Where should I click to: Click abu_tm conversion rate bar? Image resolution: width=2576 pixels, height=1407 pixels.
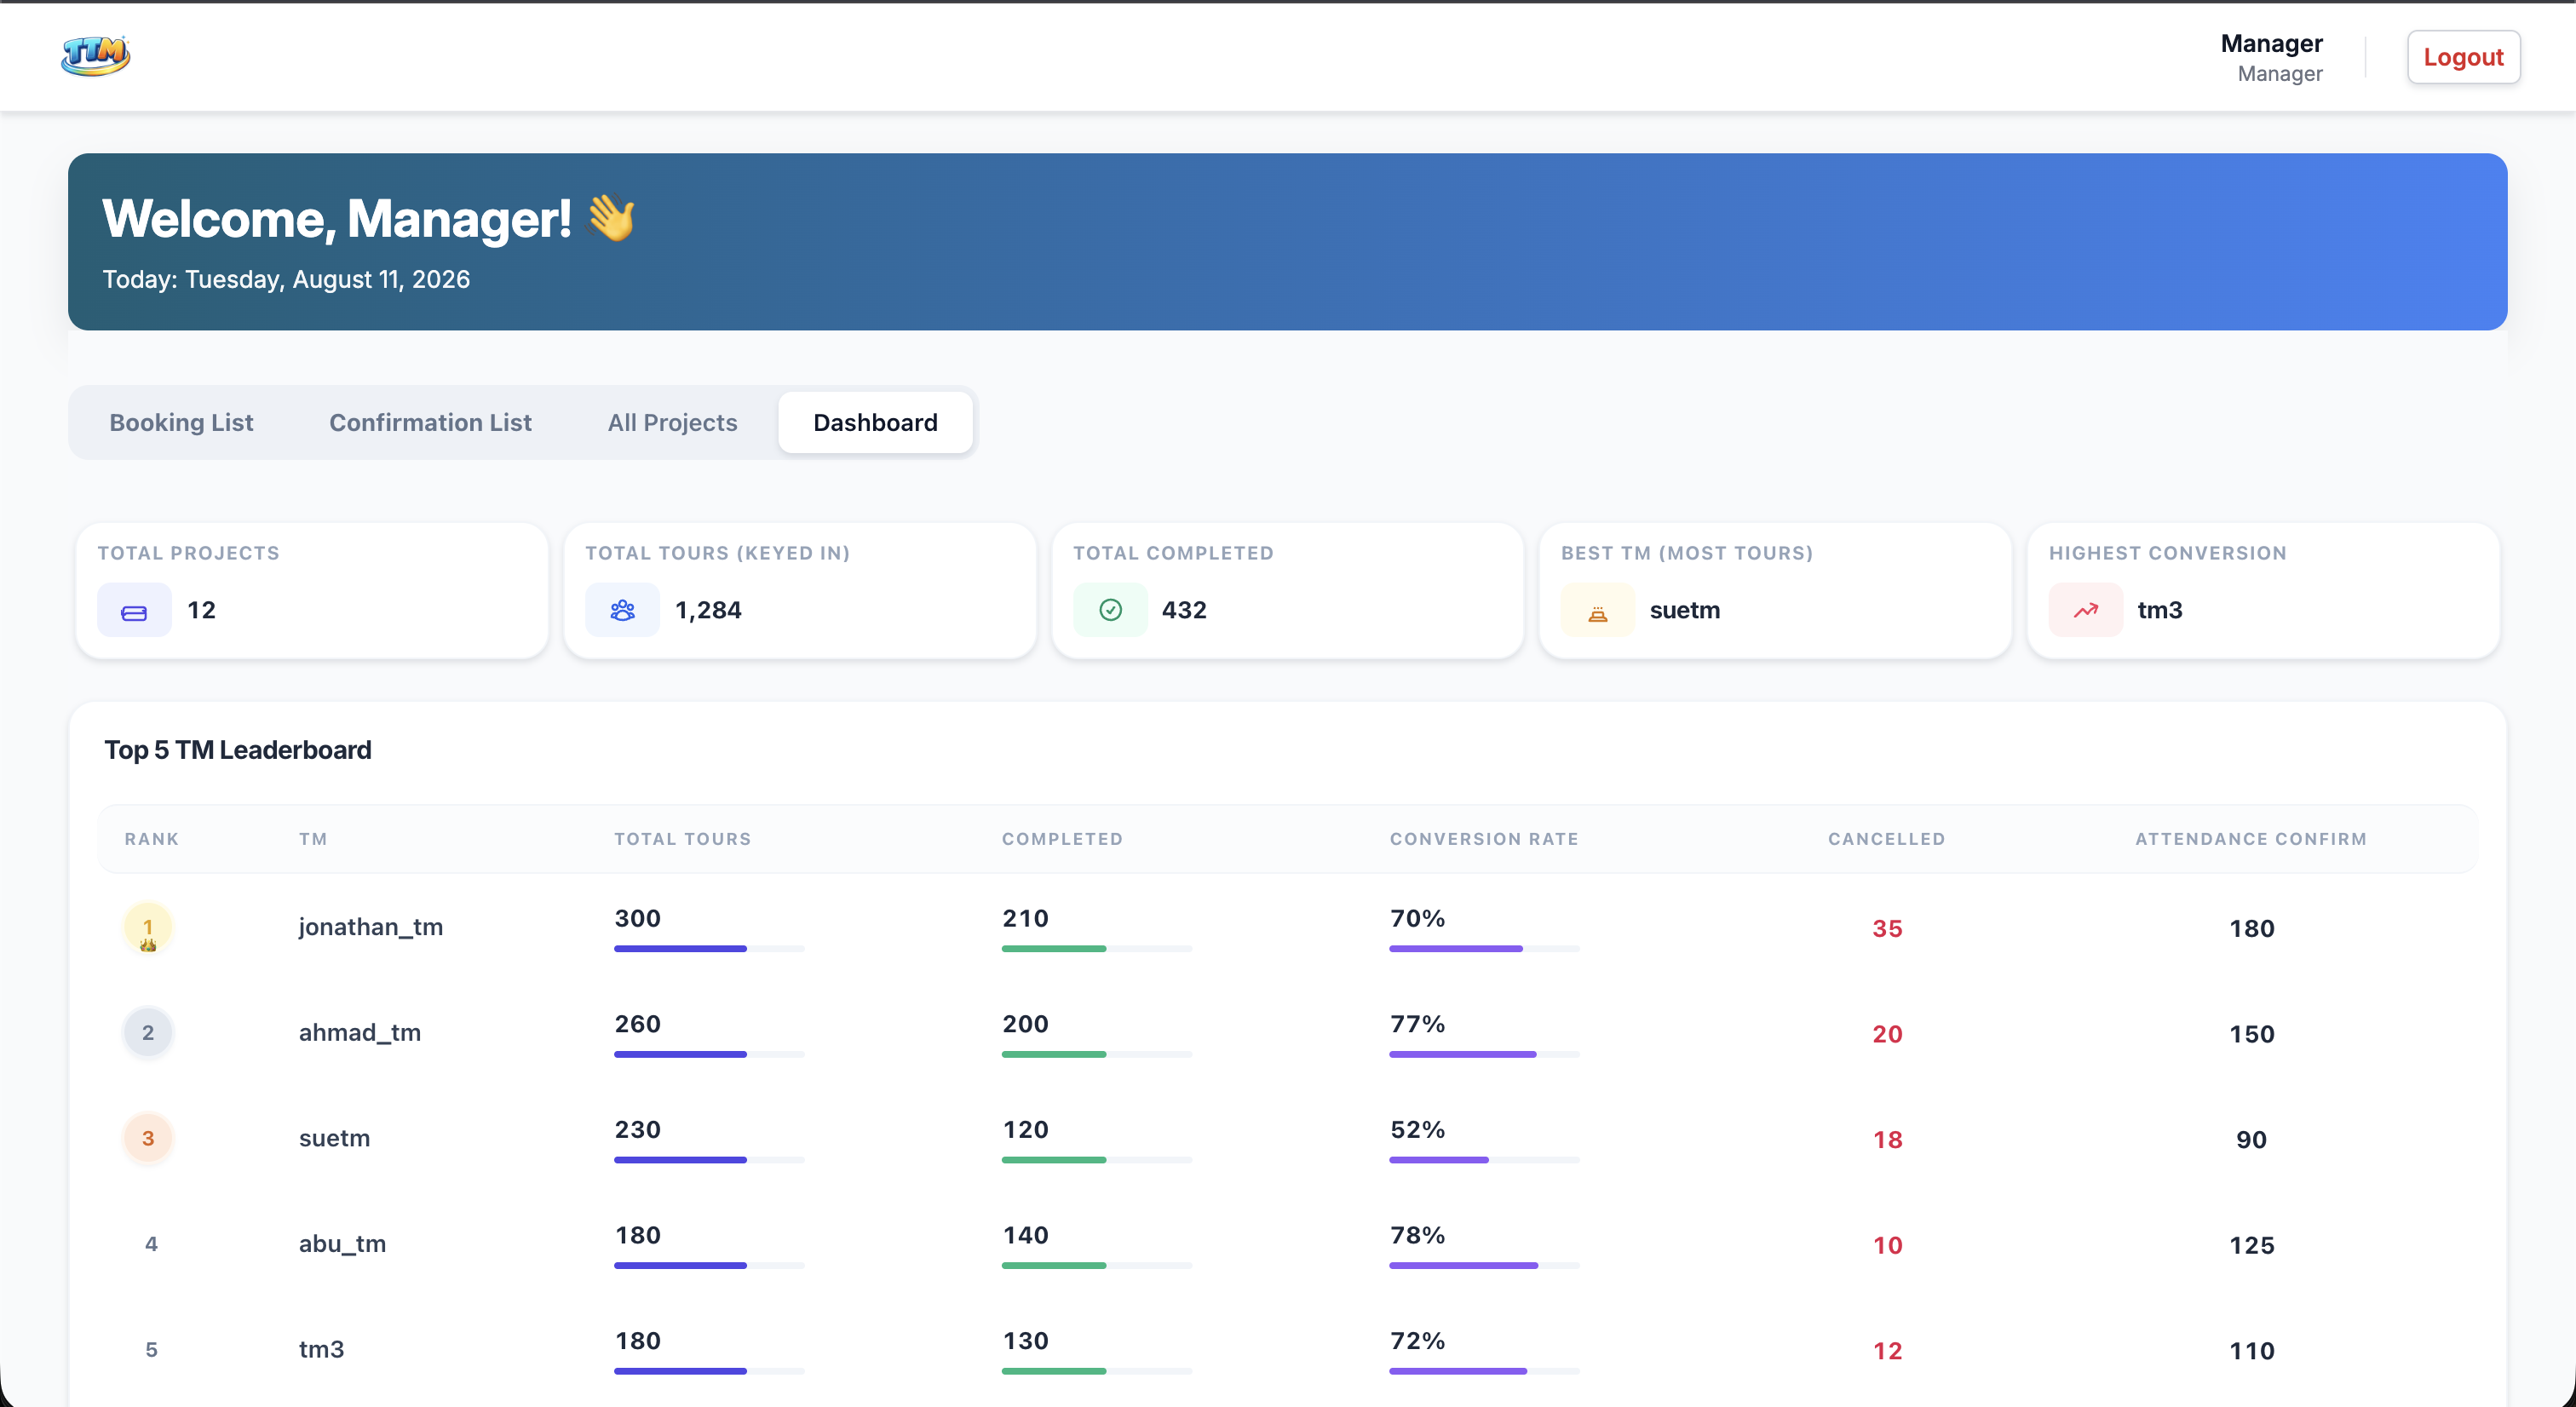[x=1484, y=1265]
